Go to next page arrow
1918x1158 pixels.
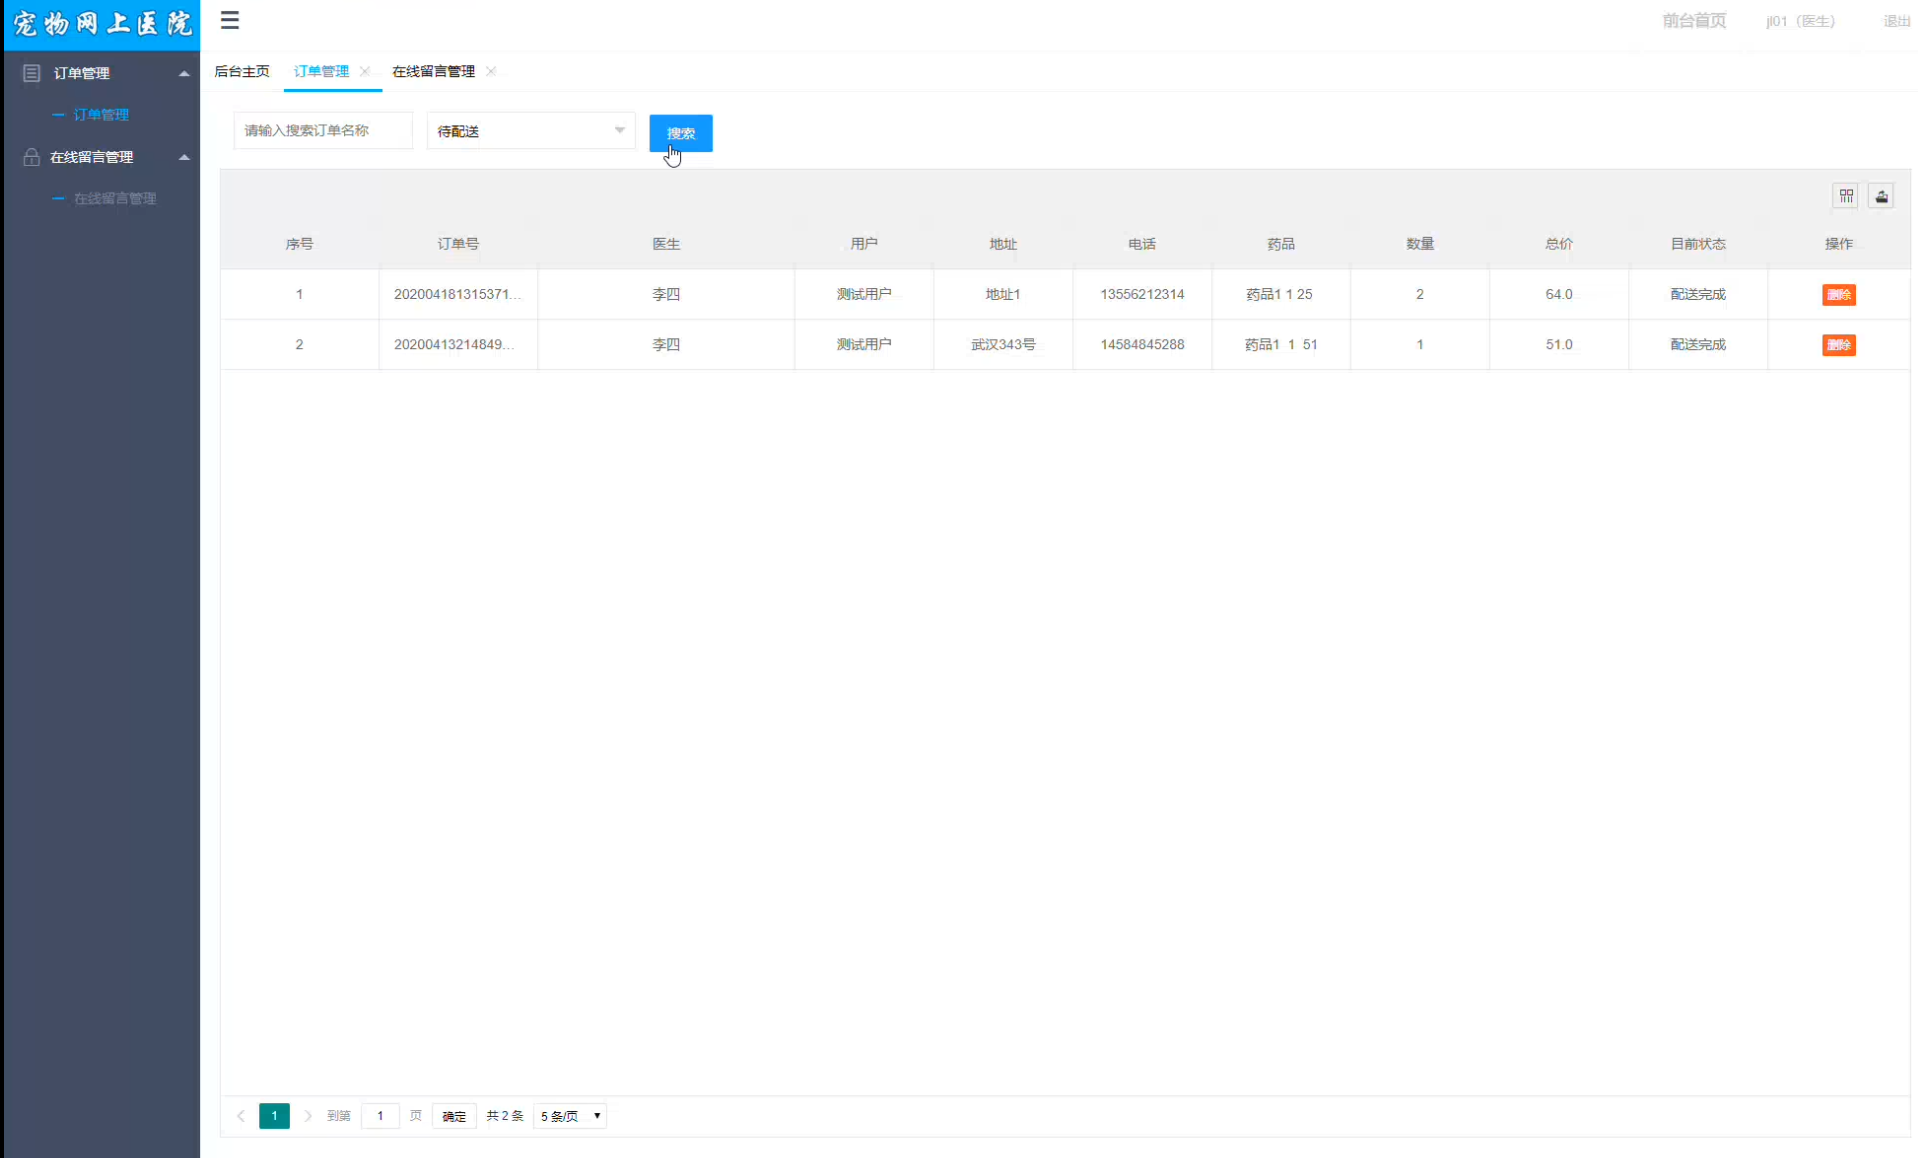point(308,1116)
